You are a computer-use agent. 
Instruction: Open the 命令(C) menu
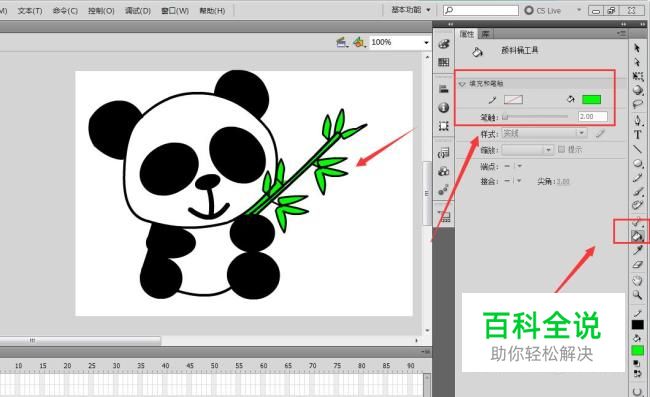point(65,11)
